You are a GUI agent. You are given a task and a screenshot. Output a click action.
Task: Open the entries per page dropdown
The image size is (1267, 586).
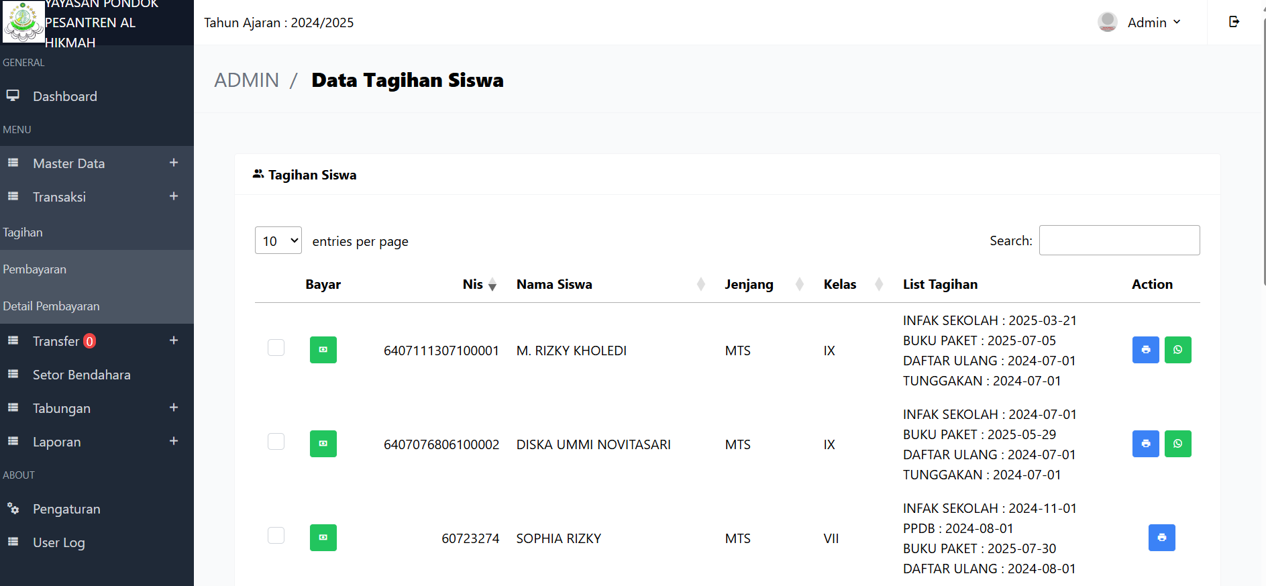pyautogui.click(x=278, y=241)
